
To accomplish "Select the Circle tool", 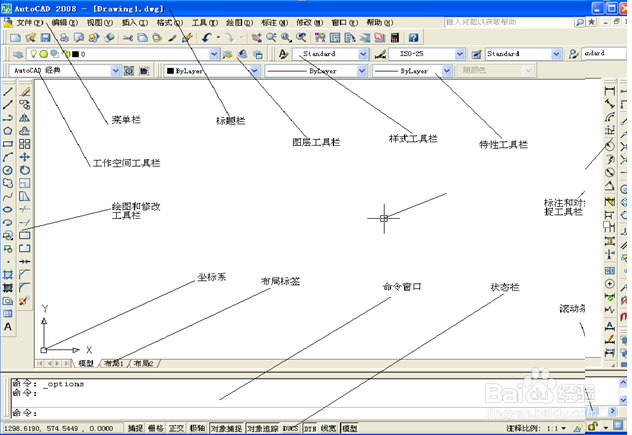I will [x=8, y=170].
